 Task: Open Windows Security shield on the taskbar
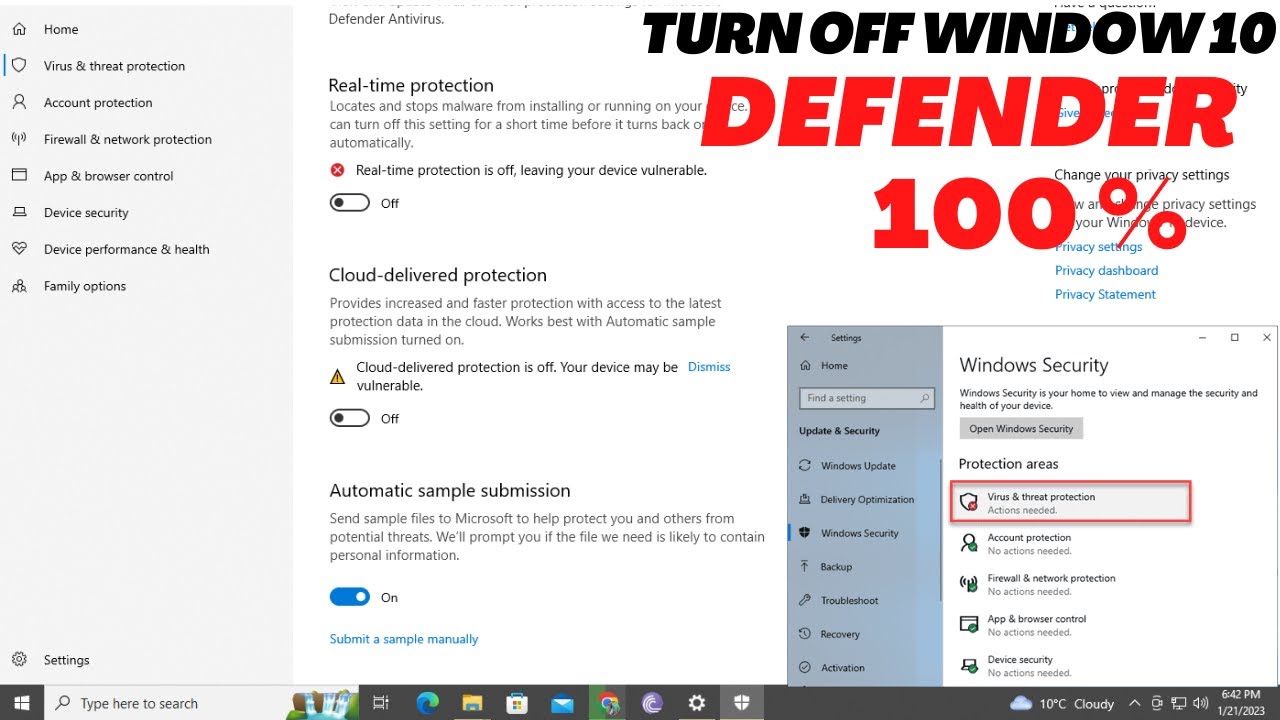pyautogui.click(x=743, y=703)
